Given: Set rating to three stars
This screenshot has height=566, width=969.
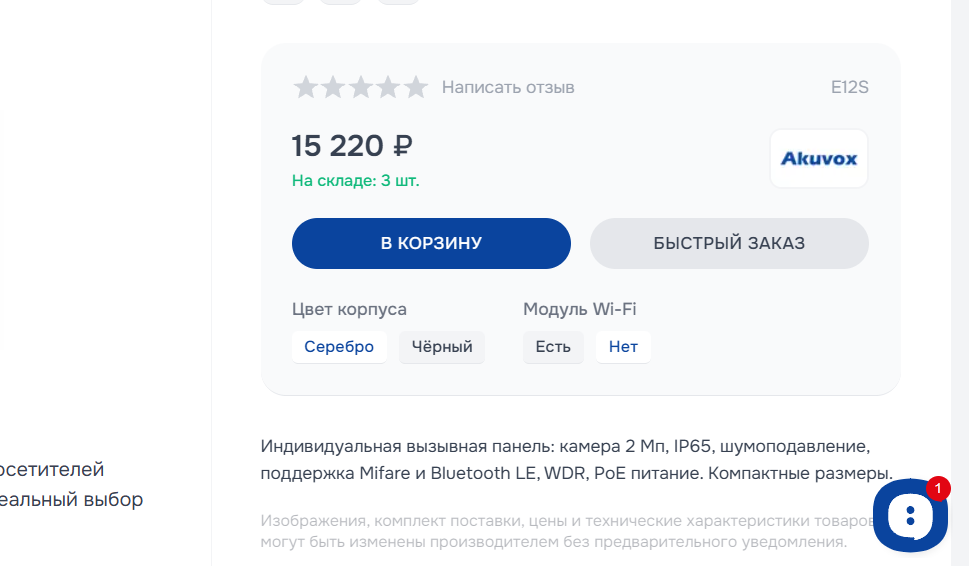Looking at the screenshot, I should pyautogui.click(x=360, y=88).
